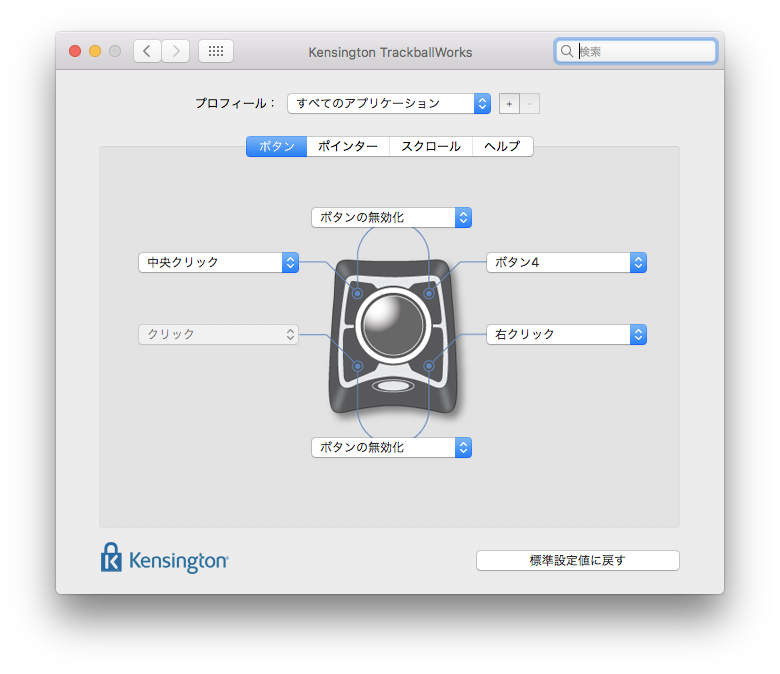Minimize window with yellow button
Viewport: 780px width, 674px height.
point(95,51)
